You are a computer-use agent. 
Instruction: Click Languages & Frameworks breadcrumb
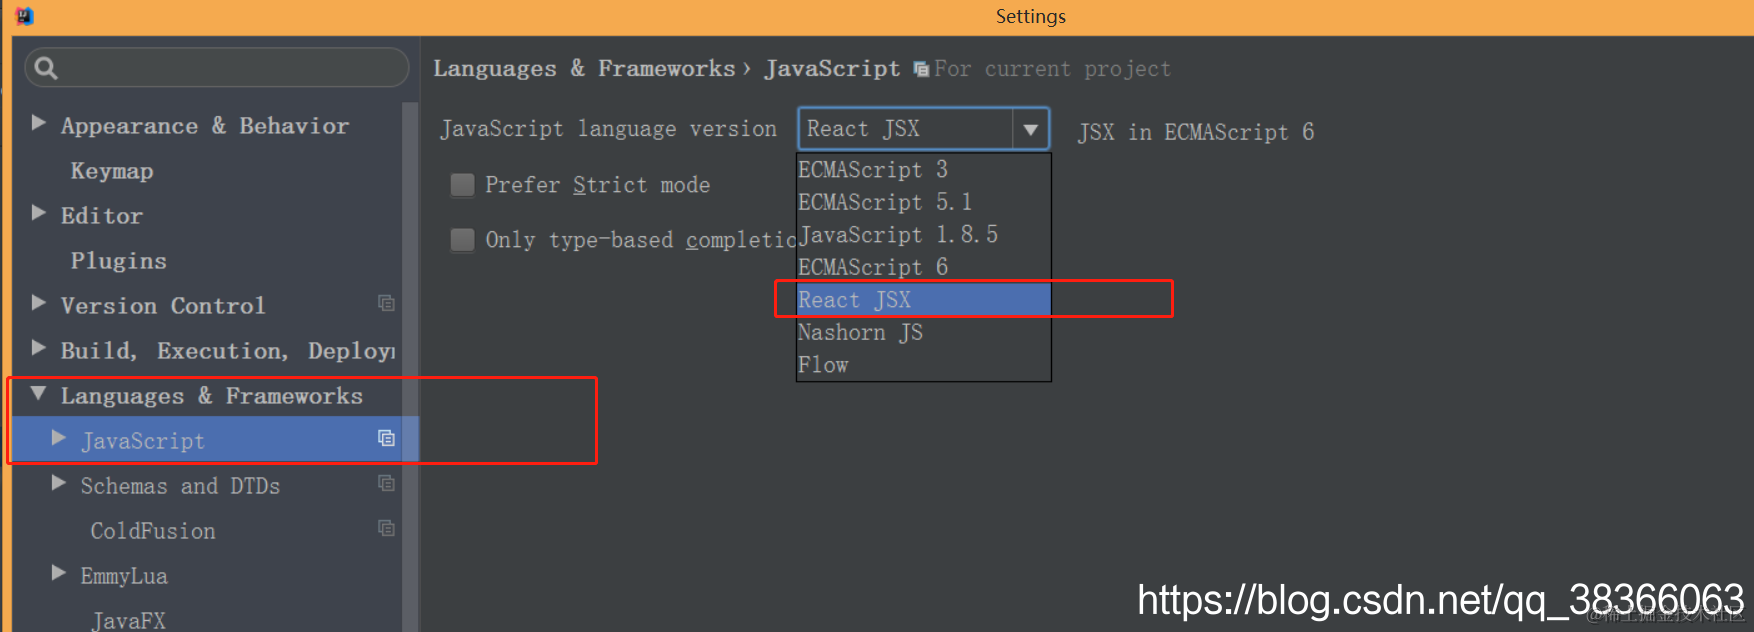point(584,69)
